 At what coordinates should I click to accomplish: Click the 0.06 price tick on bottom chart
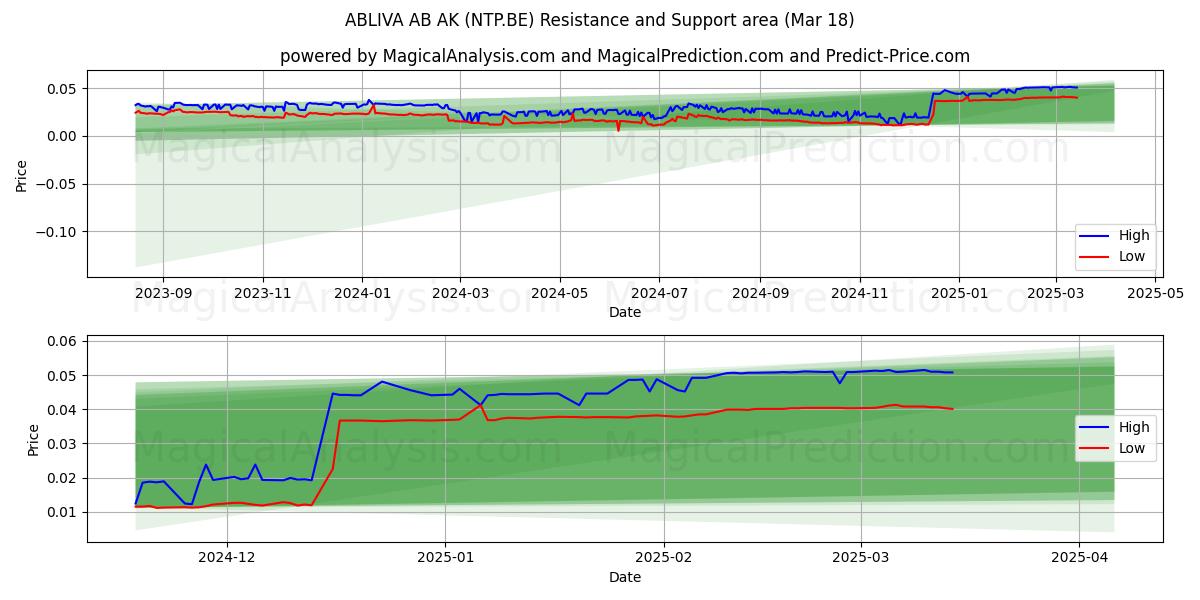[64, 342]
